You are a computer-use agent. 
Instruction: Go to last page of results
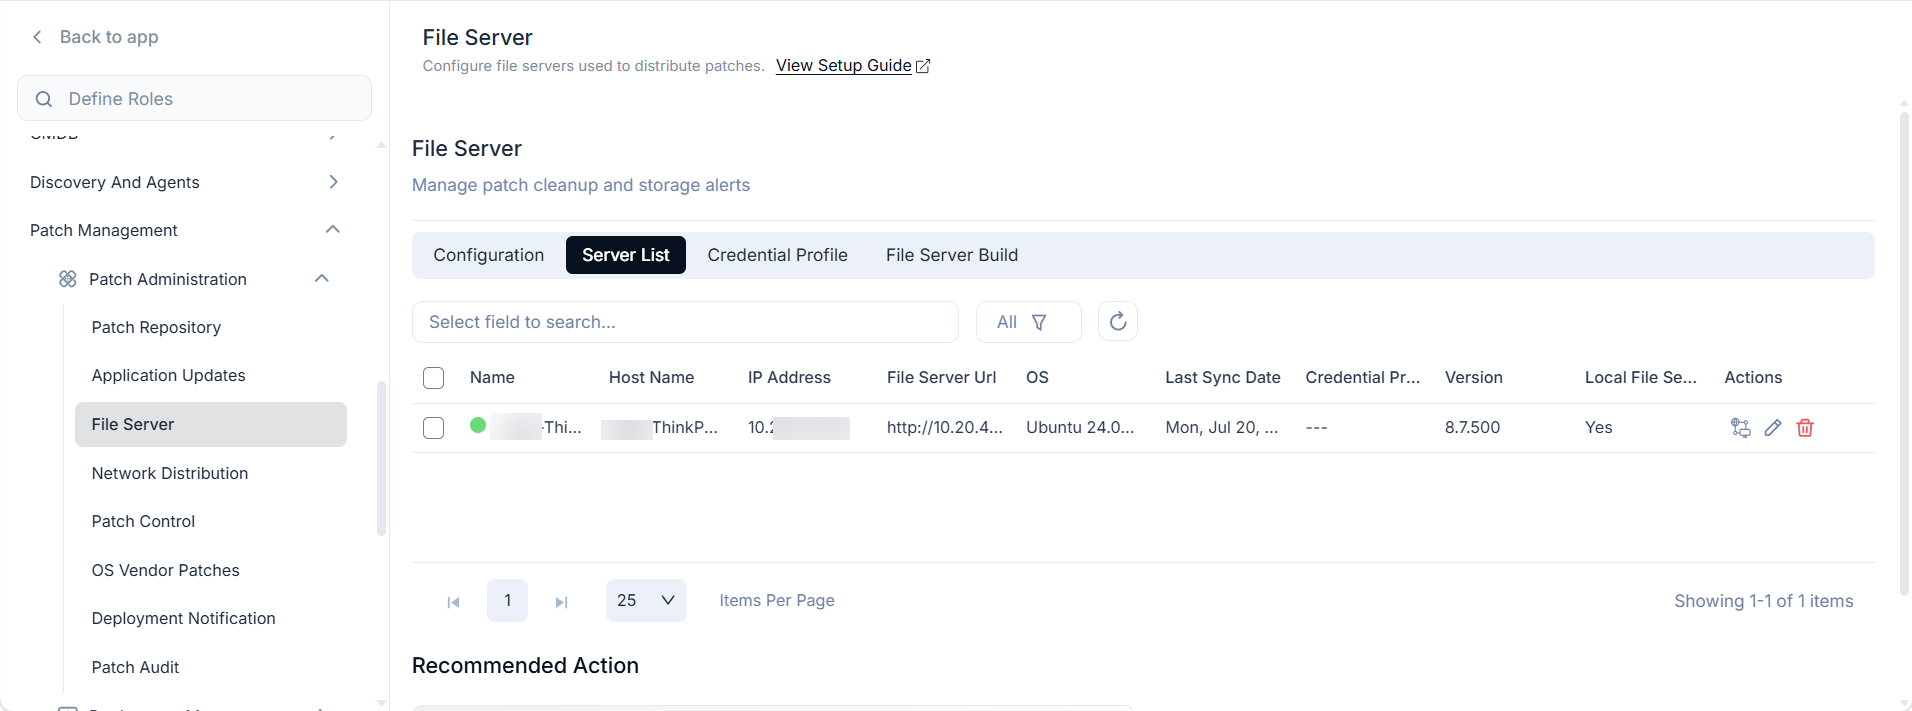pos(561,602)
